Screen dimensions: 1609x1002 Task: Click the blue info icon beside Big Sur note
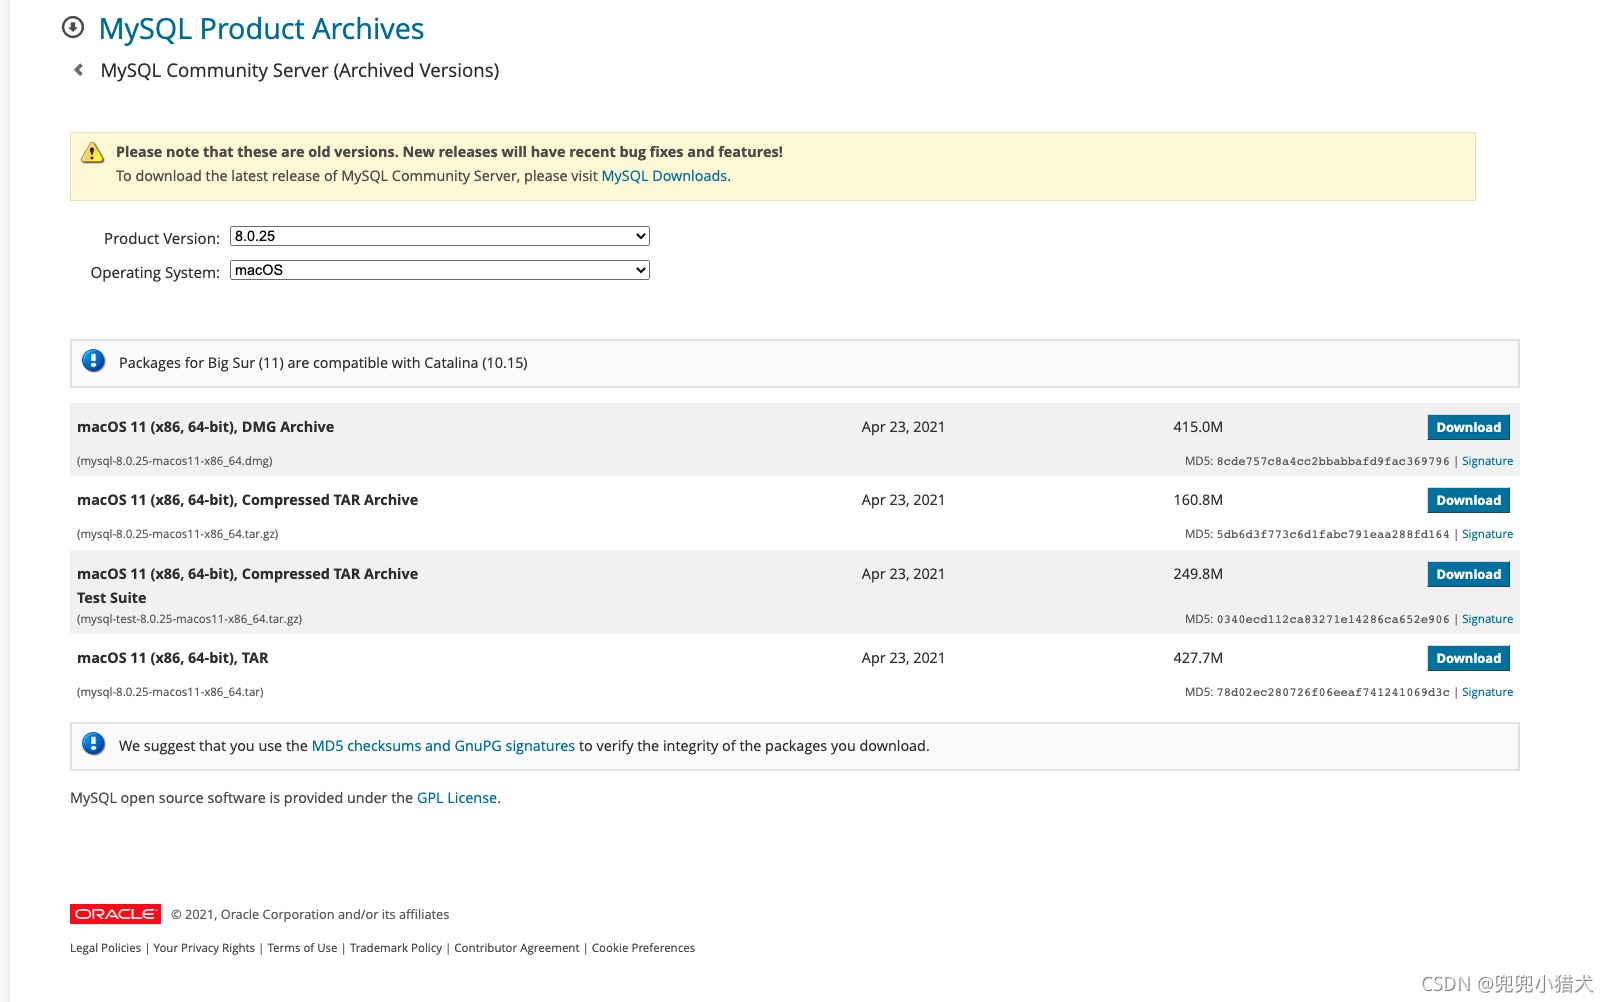click(x=94, y=361)
